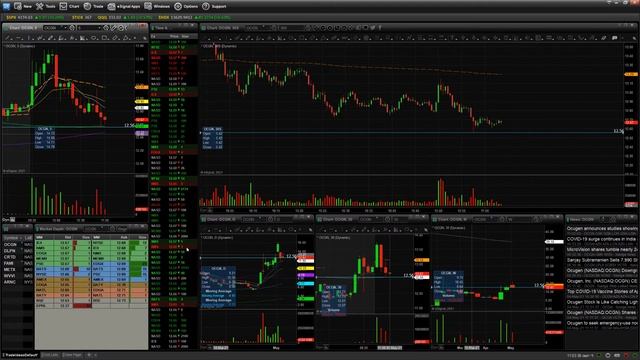Open the Tools menu
Screen dimensions: 640x360
[x=45, y=6]
